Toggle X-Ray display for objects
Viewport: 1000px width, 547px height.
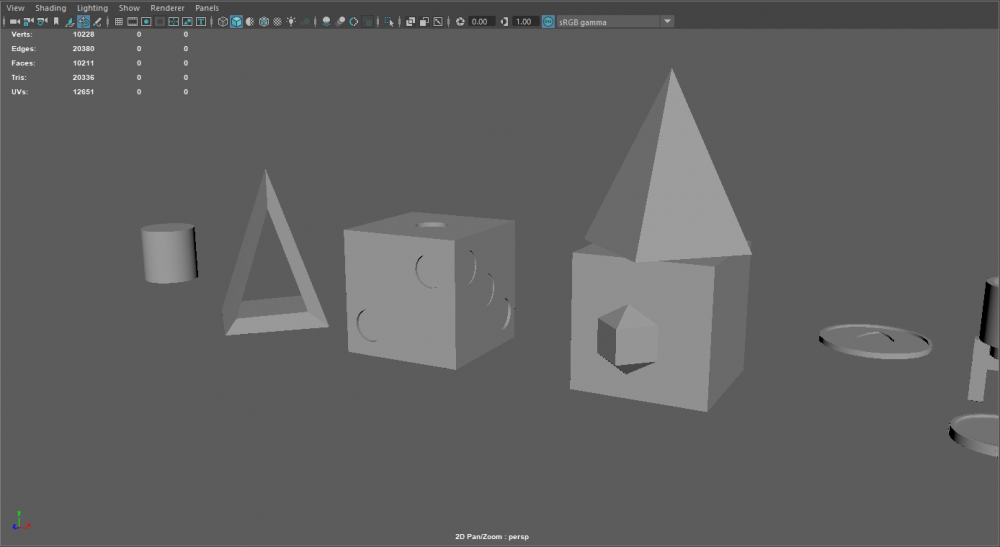pos(410,21)
